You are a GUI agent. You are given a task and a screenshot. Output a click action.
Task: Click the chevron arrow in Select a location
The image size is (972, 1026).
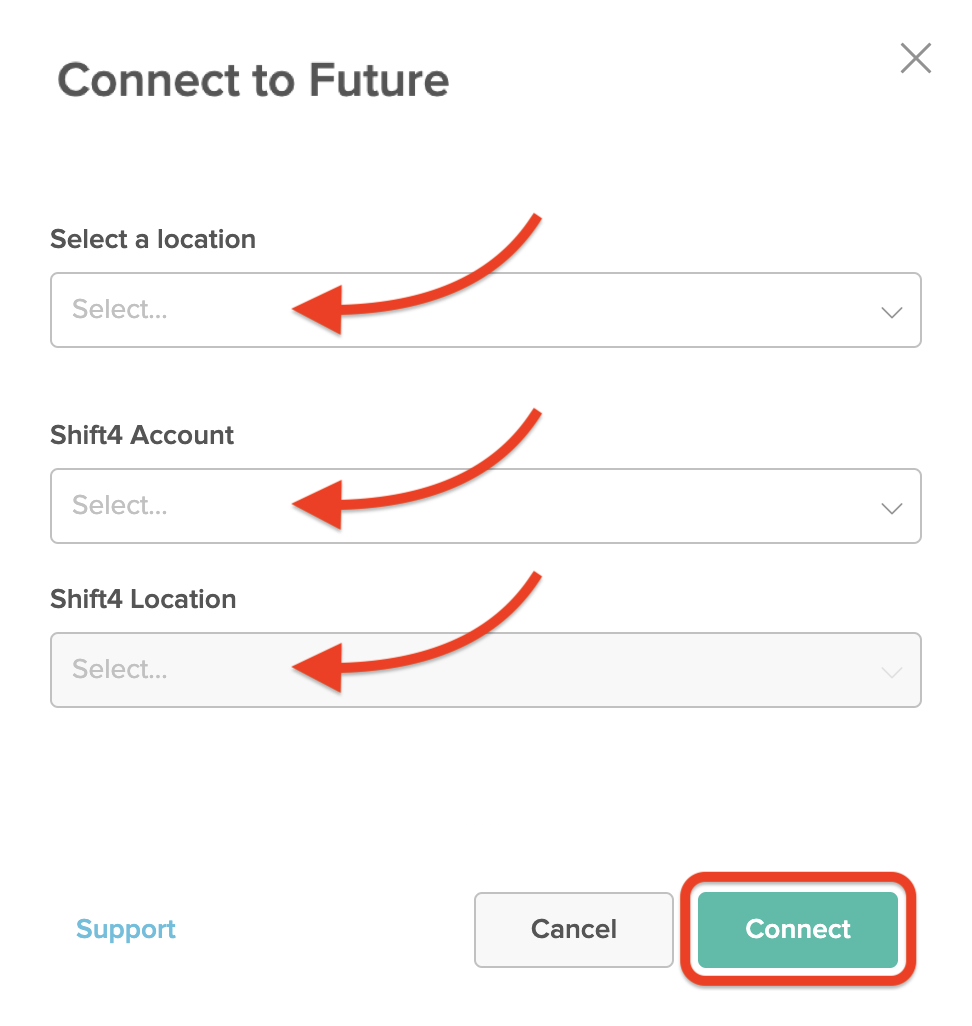coord(891,312)
